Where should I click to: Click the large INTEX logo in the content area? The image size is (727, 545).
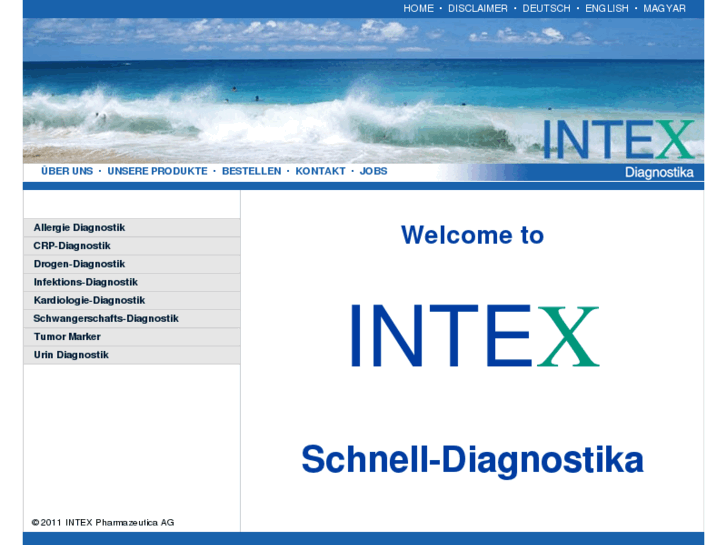tap(475, 336)
